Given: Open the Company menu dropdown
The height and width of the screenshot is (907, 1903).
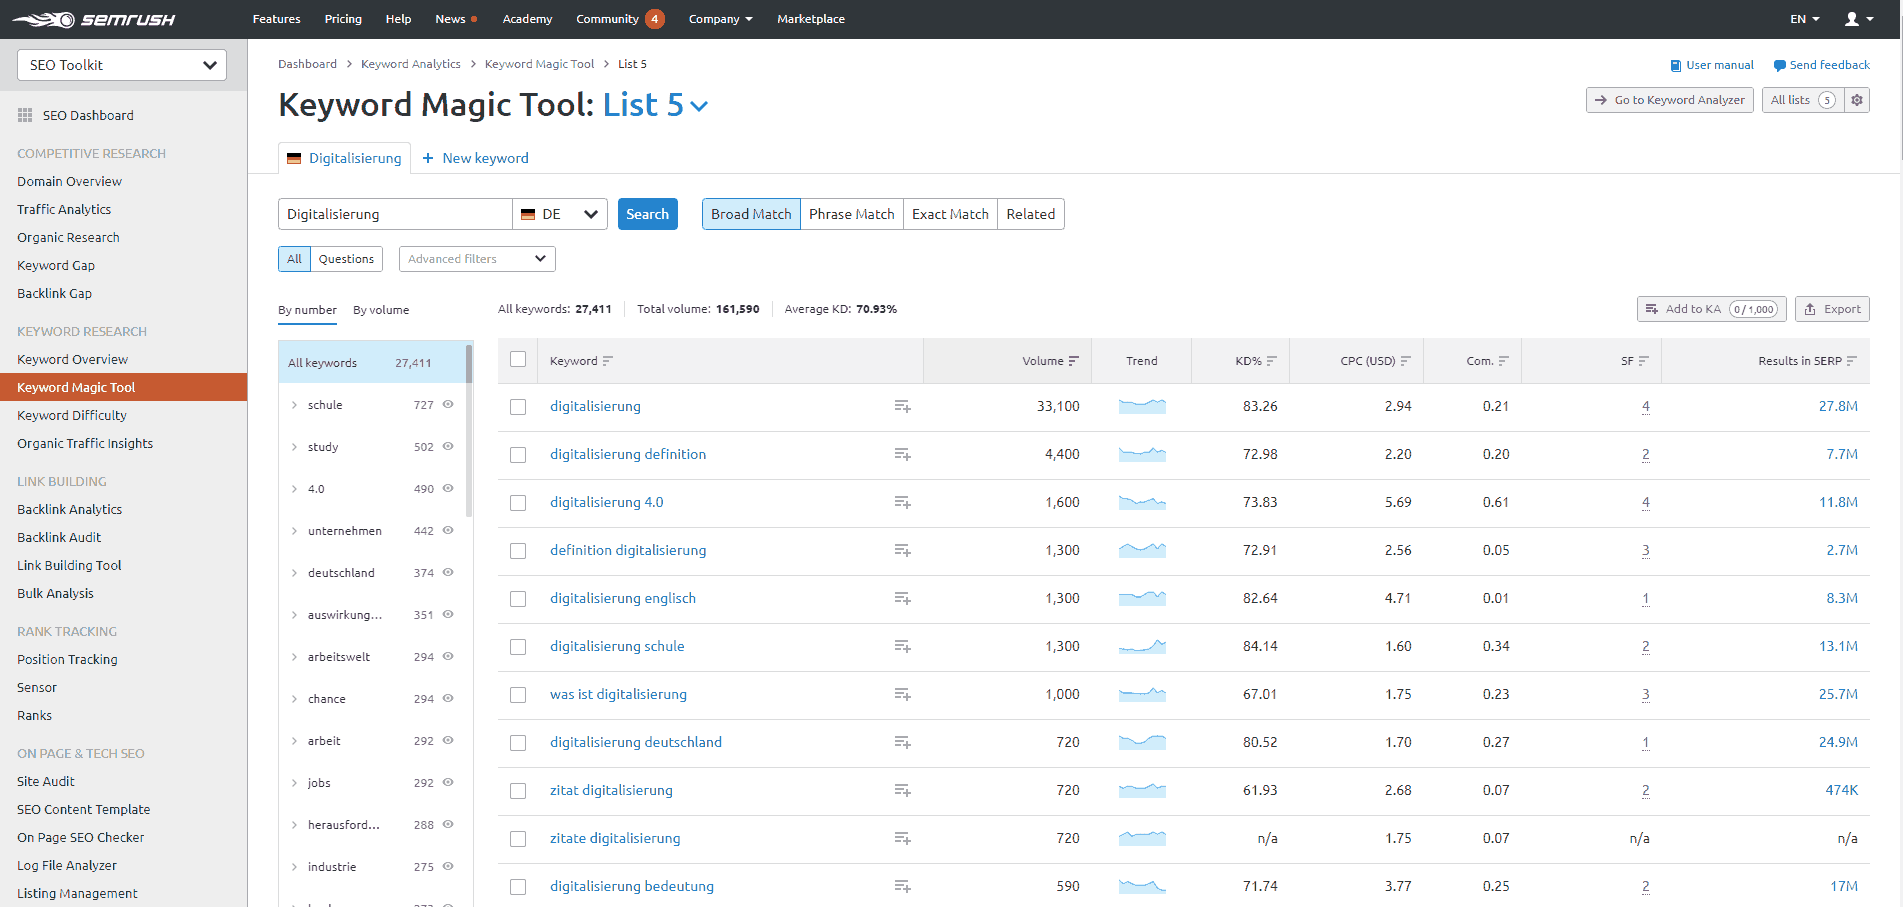Looking at the screenshot, I should [x=720, y=19].
